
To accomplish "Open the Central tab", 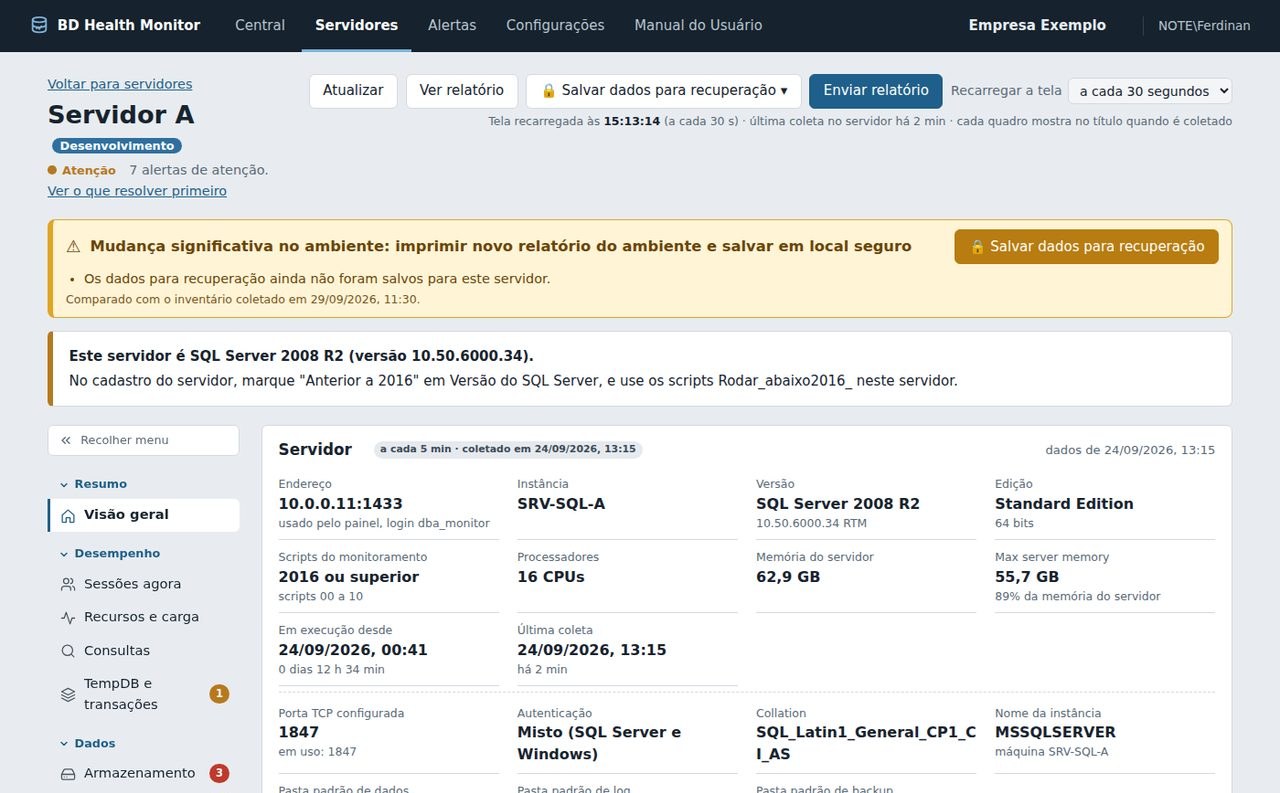I will tap(260, 25).
